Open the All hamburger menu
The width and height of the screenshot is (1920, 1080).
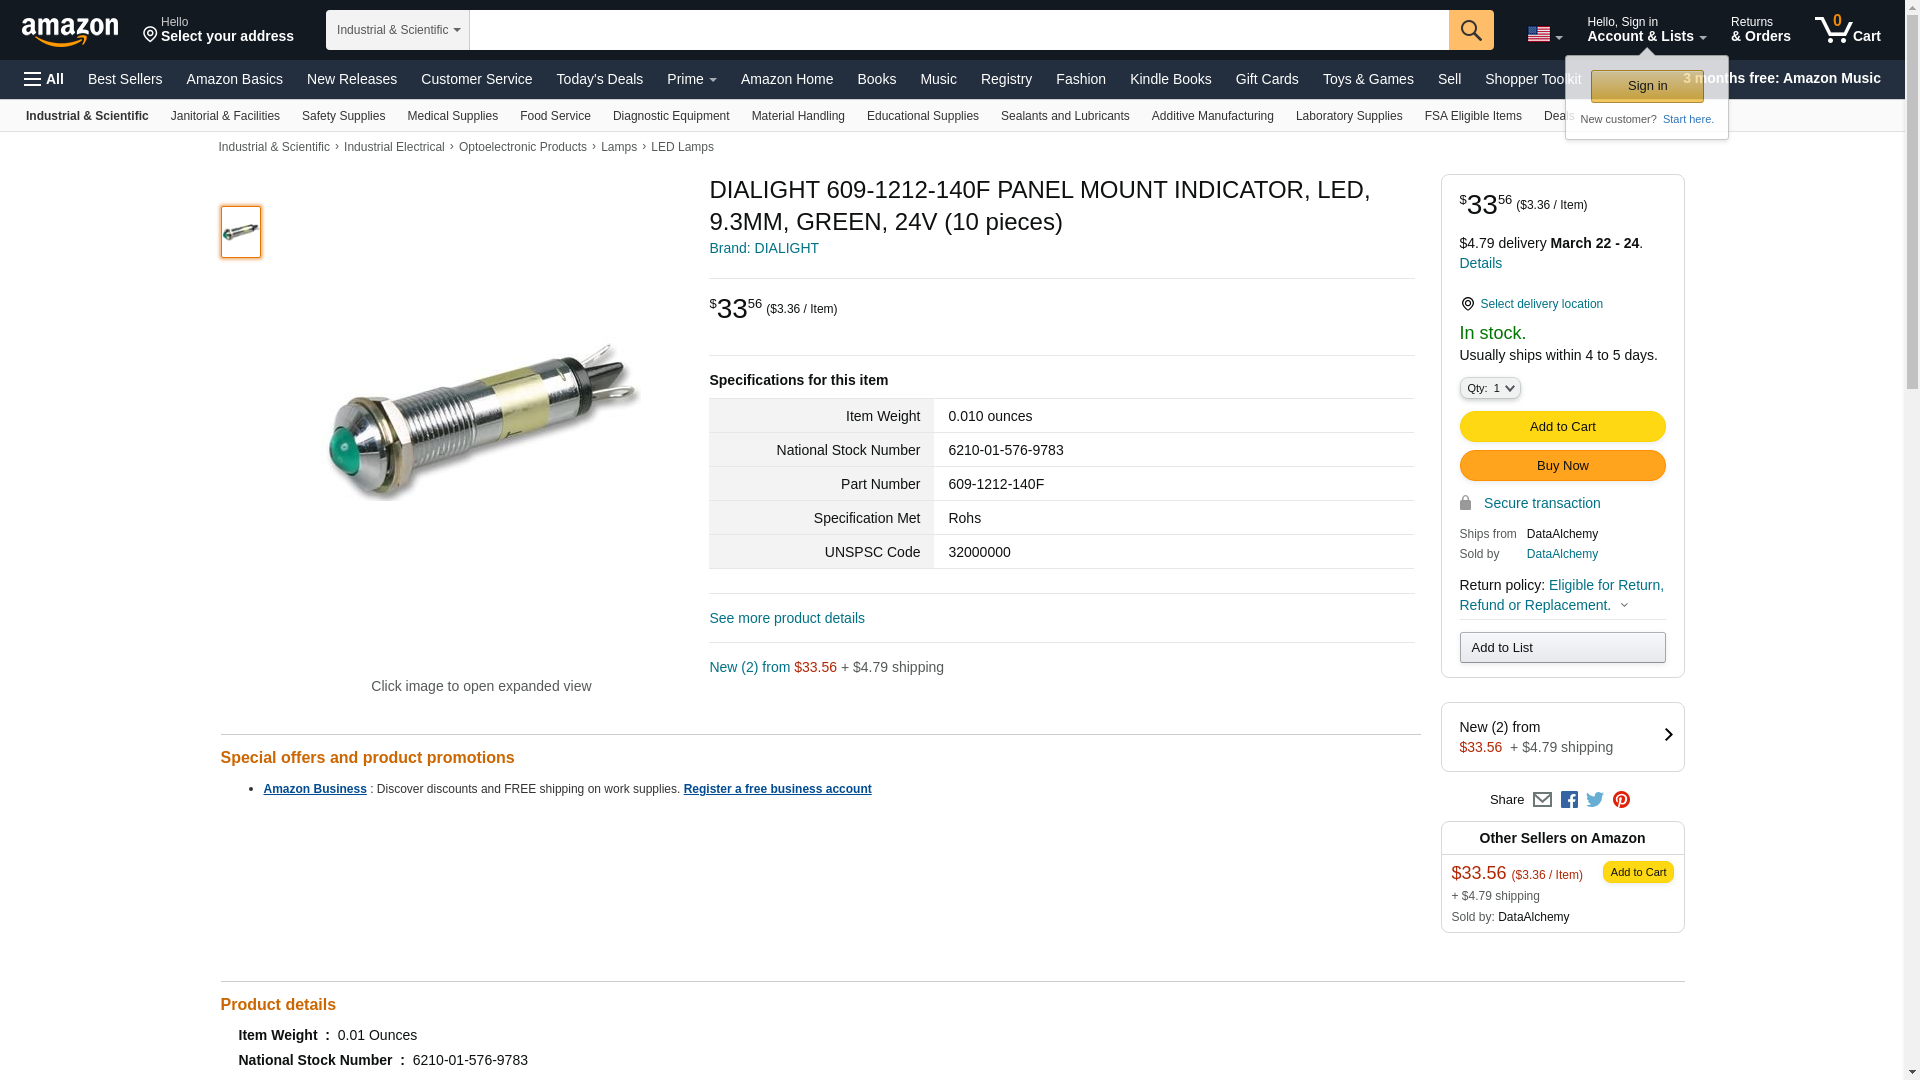click(44, 79)
